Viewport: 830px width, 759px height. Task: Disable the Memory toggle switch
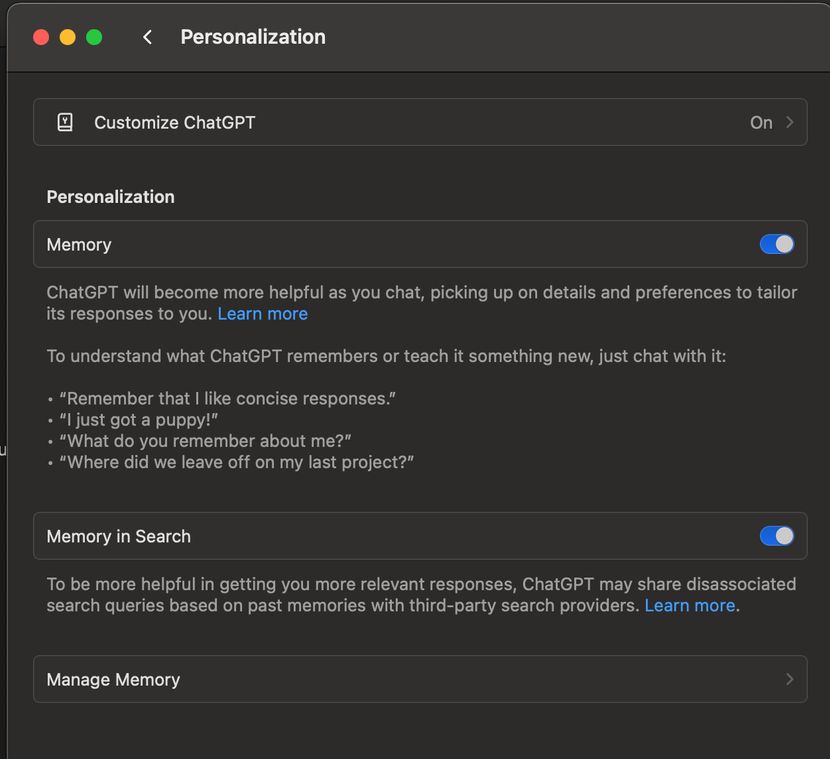point(777,244)
